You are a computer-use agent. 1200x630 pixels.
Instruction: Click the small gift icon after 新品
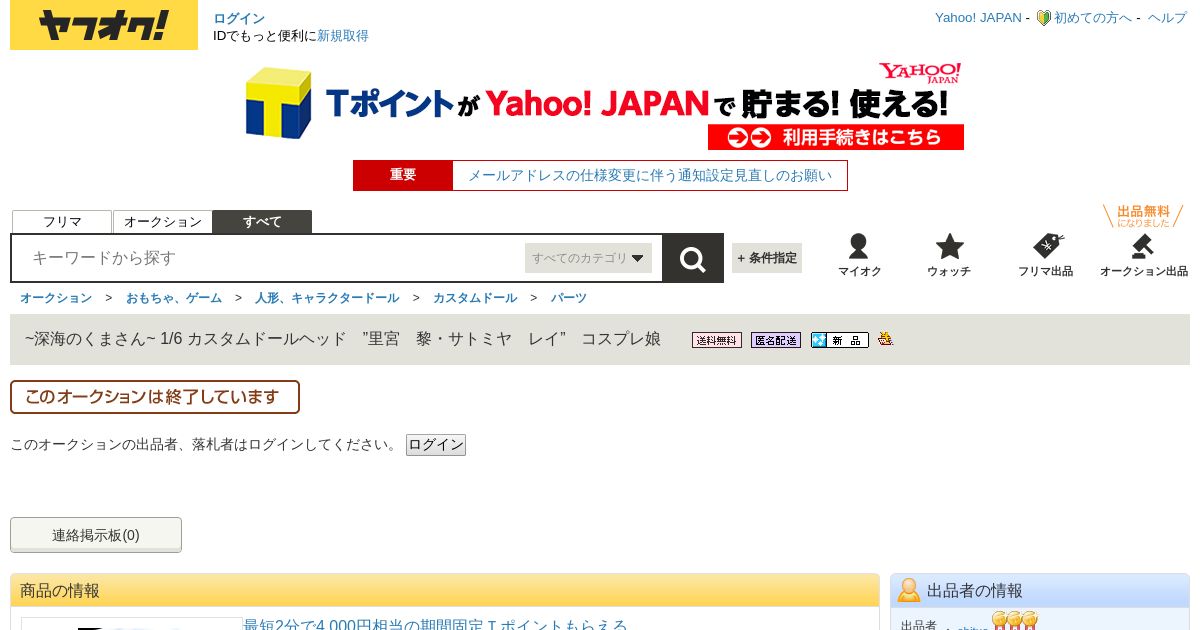tap(885, 339)
